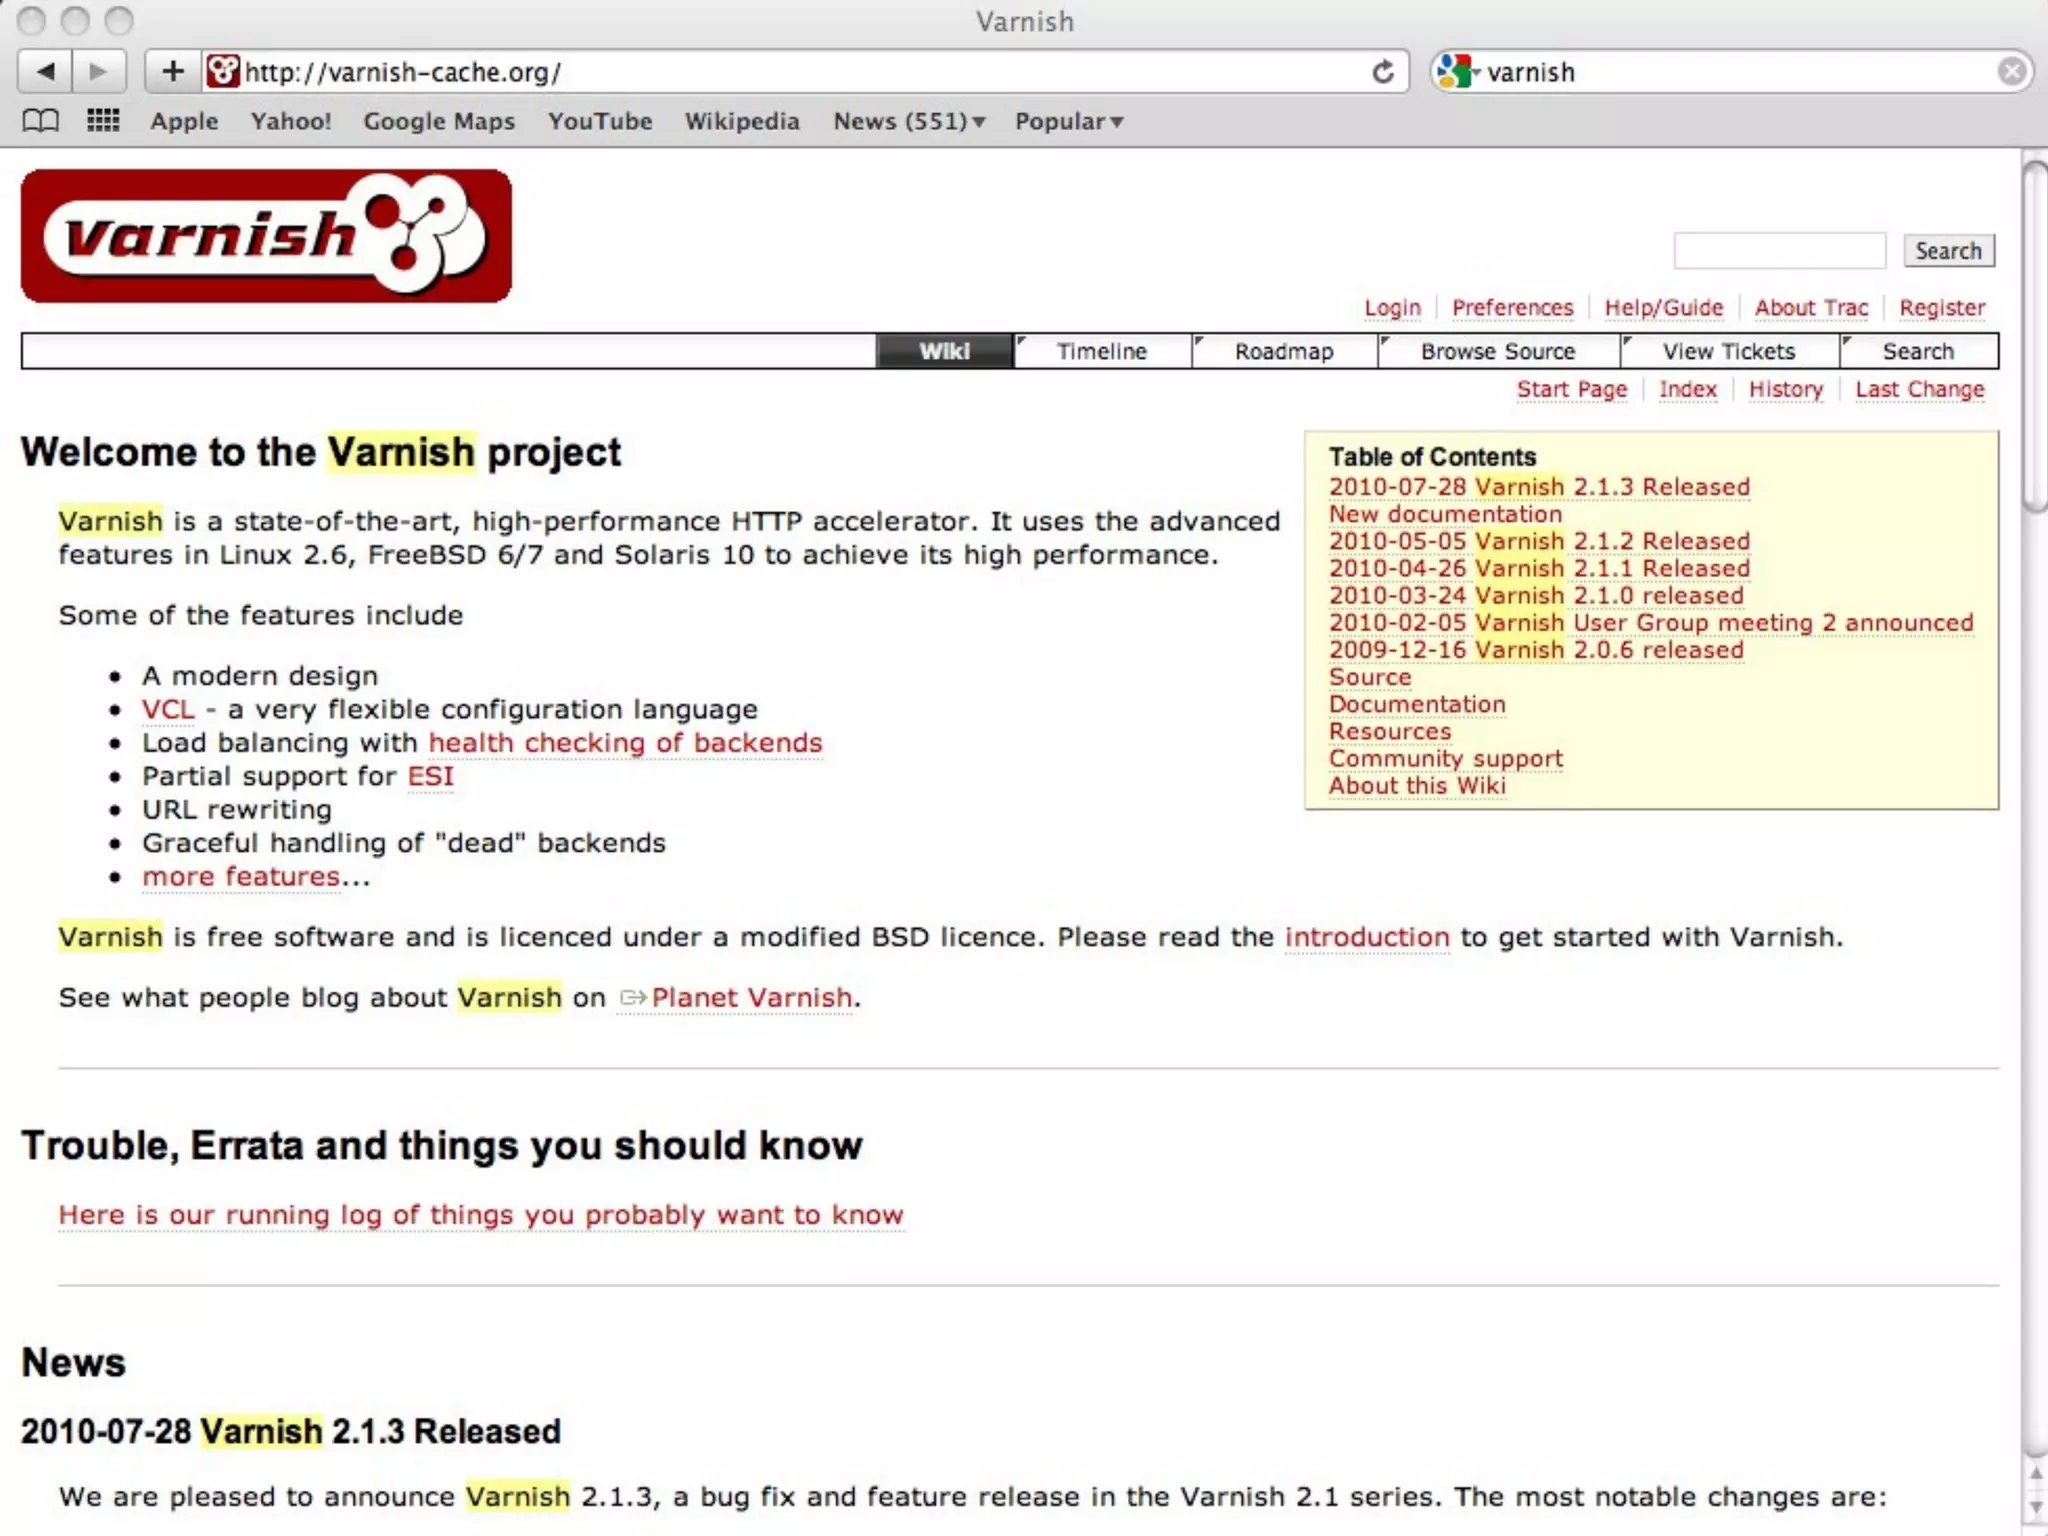Click the browser Forward arrow button
This screenshot has height=1536, width=2048.
click(98, 72)
